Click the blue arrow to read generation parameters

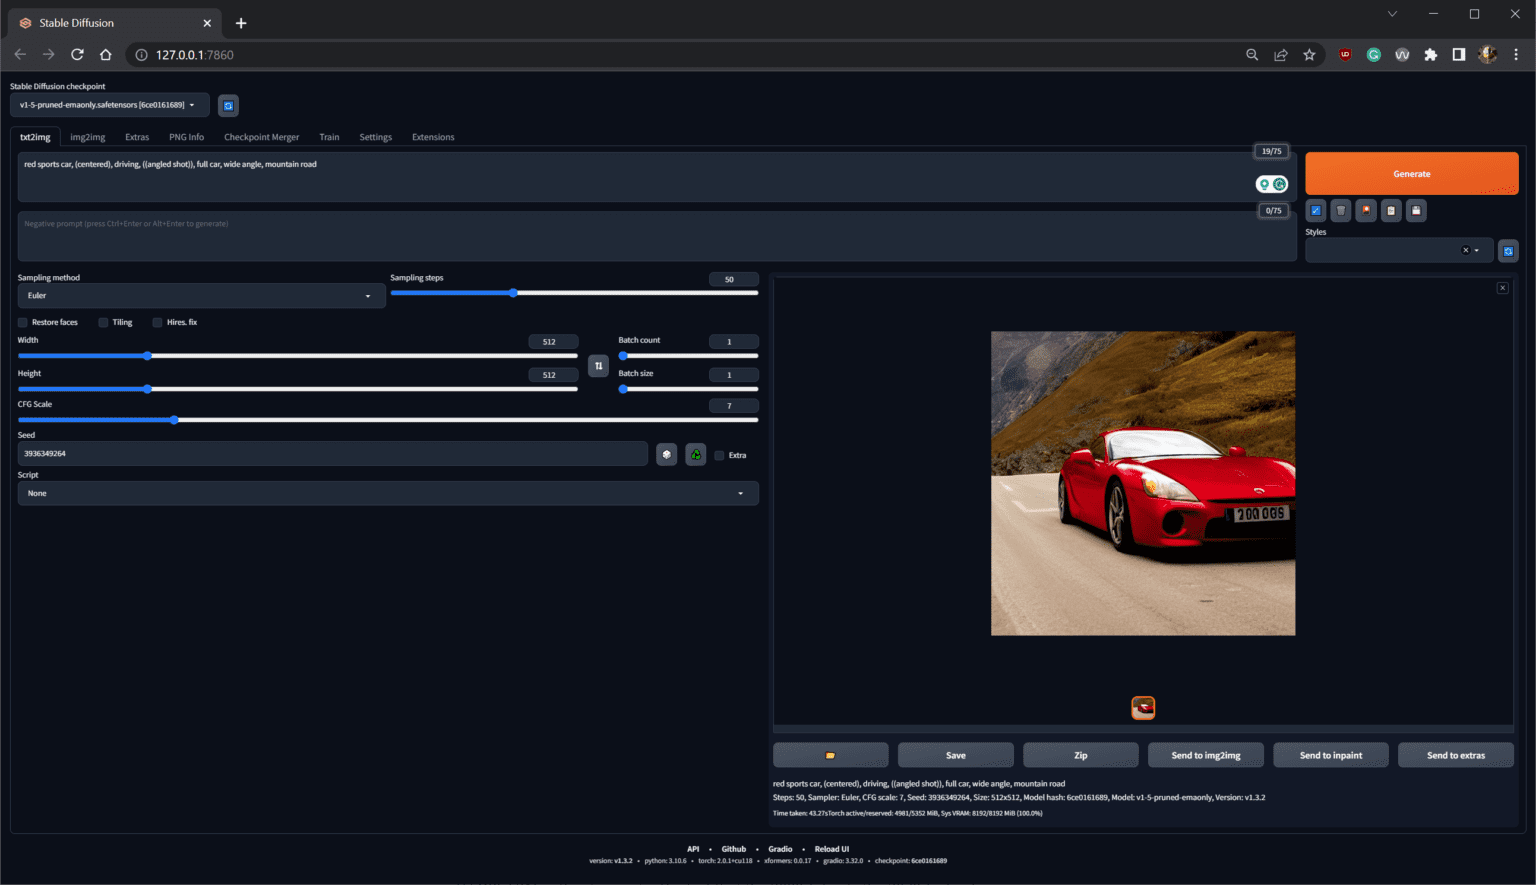[x=1315, y=210]
